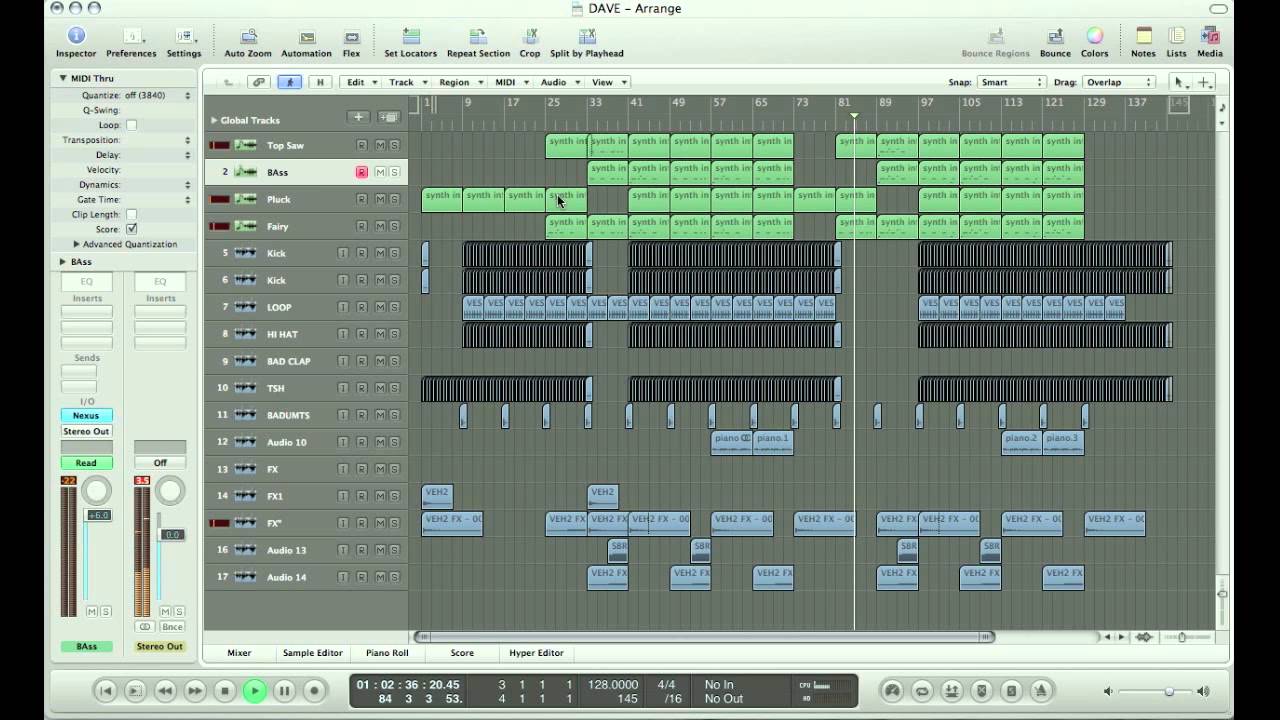Click the Read automation mode button

coord(87,463)
